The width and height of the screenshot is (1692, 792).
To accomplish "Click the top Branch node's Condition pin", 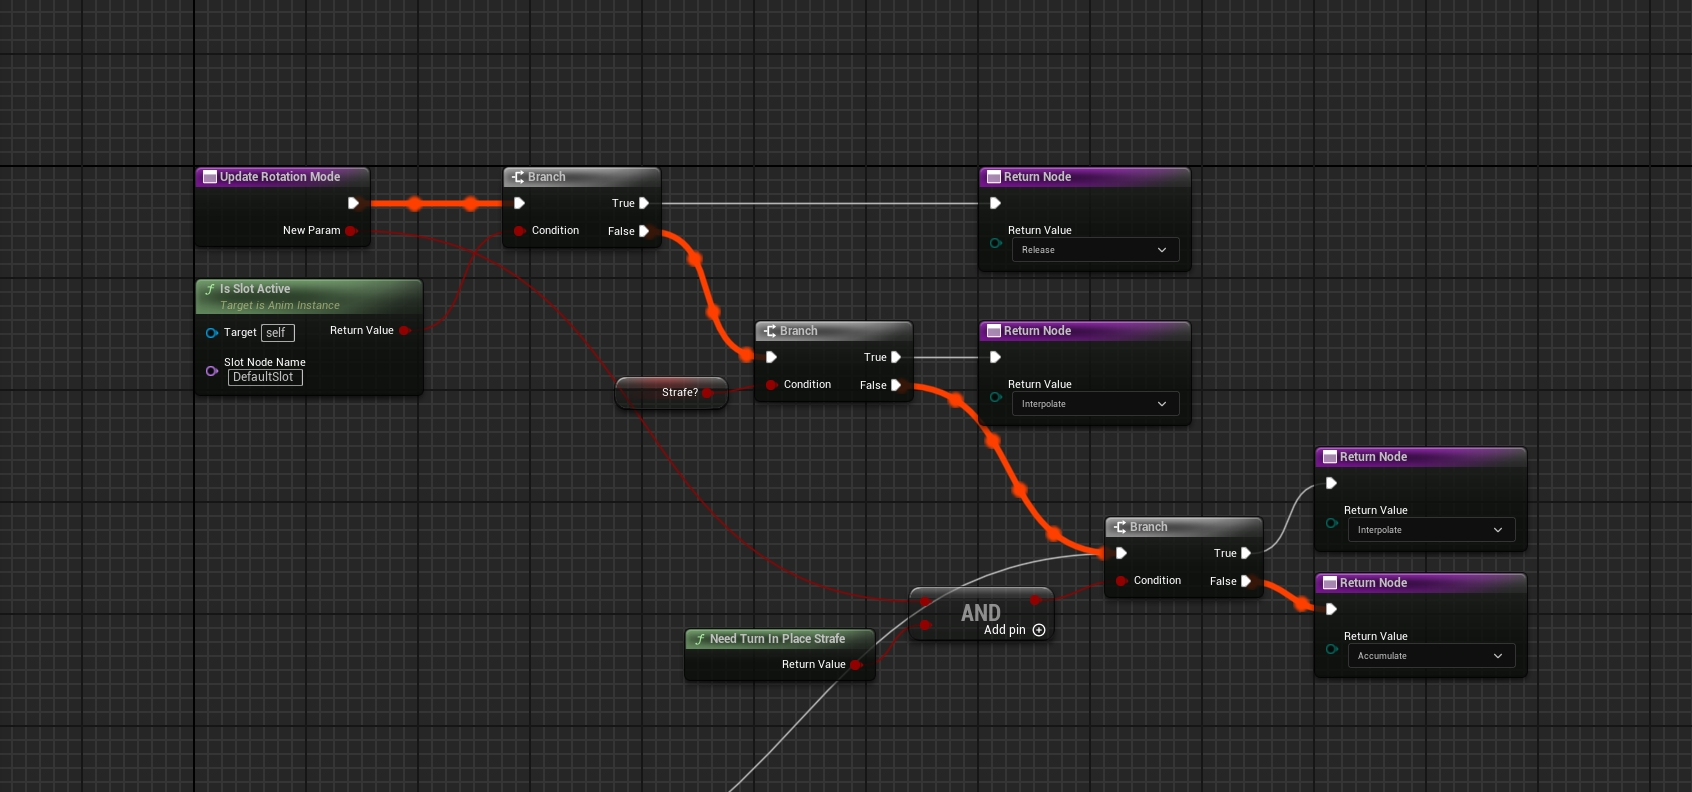I will pos(519,231).
